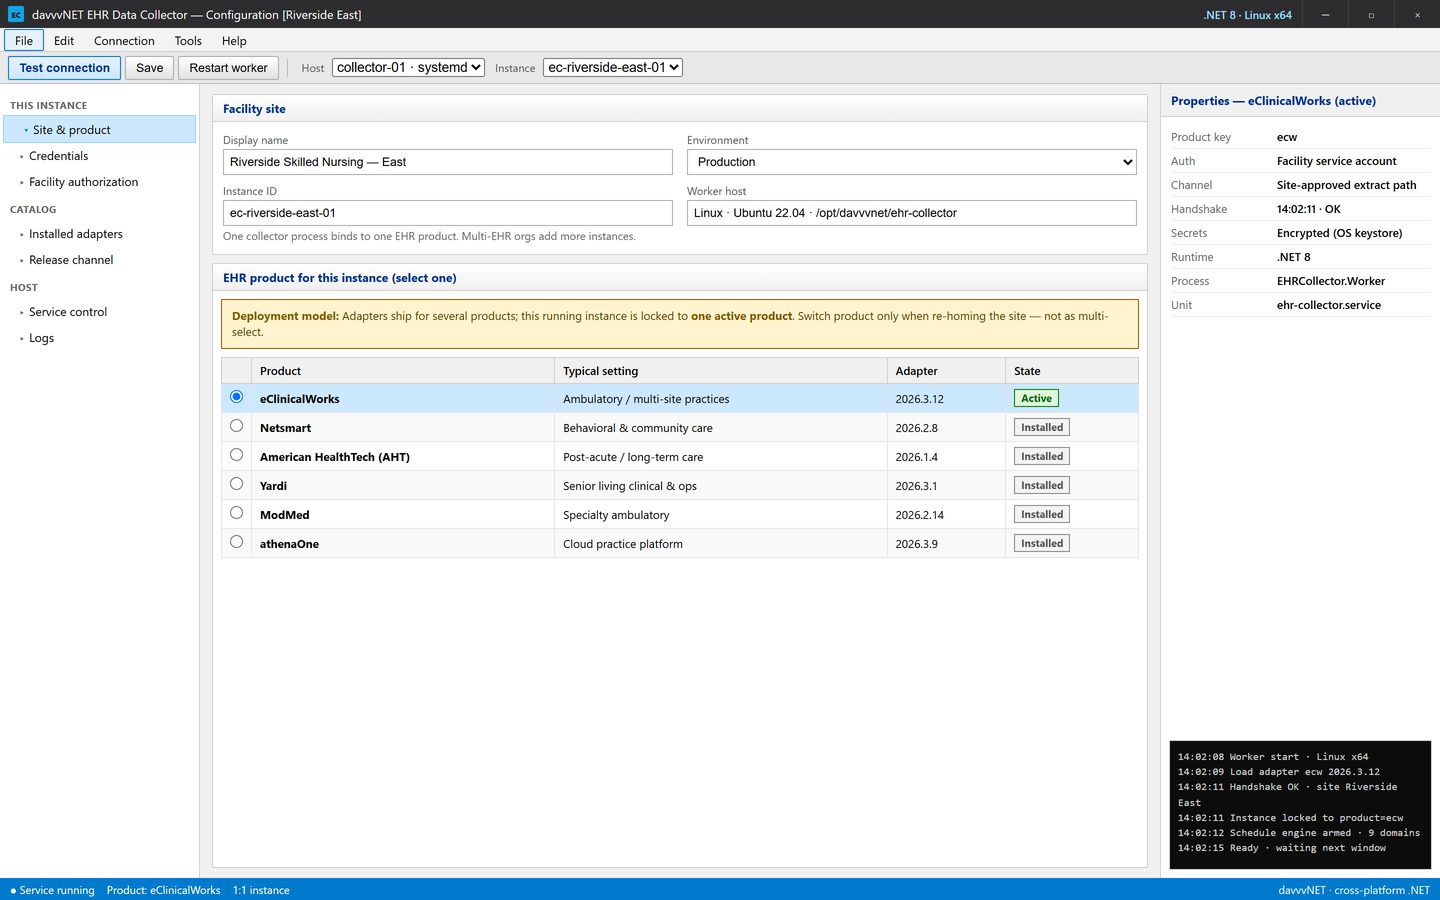Click the ModMed product name
This screenshot has height=900, width=1440.
point(285,515)
